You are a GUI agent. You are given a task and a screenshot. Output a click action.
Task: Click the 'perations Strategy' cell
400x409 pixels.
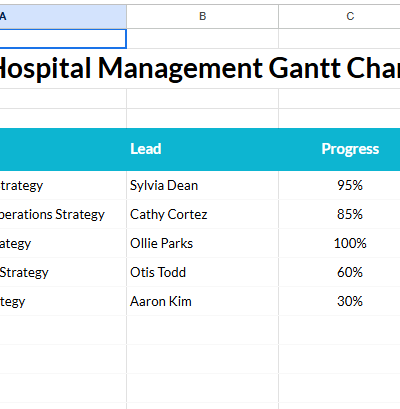[x=63, y=214]
